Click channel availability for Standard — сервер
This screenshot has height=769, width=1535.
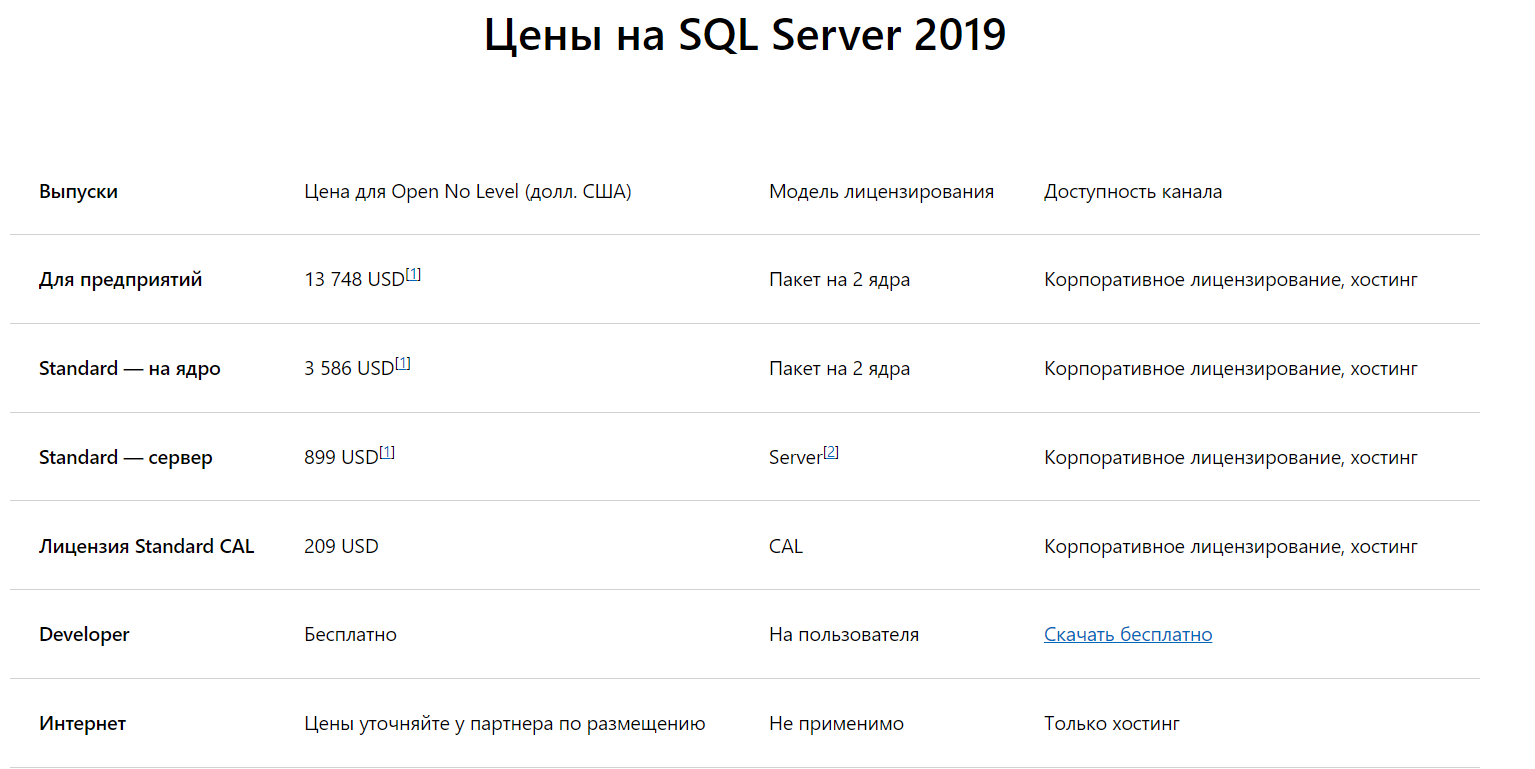click(x=1231, y=458)
